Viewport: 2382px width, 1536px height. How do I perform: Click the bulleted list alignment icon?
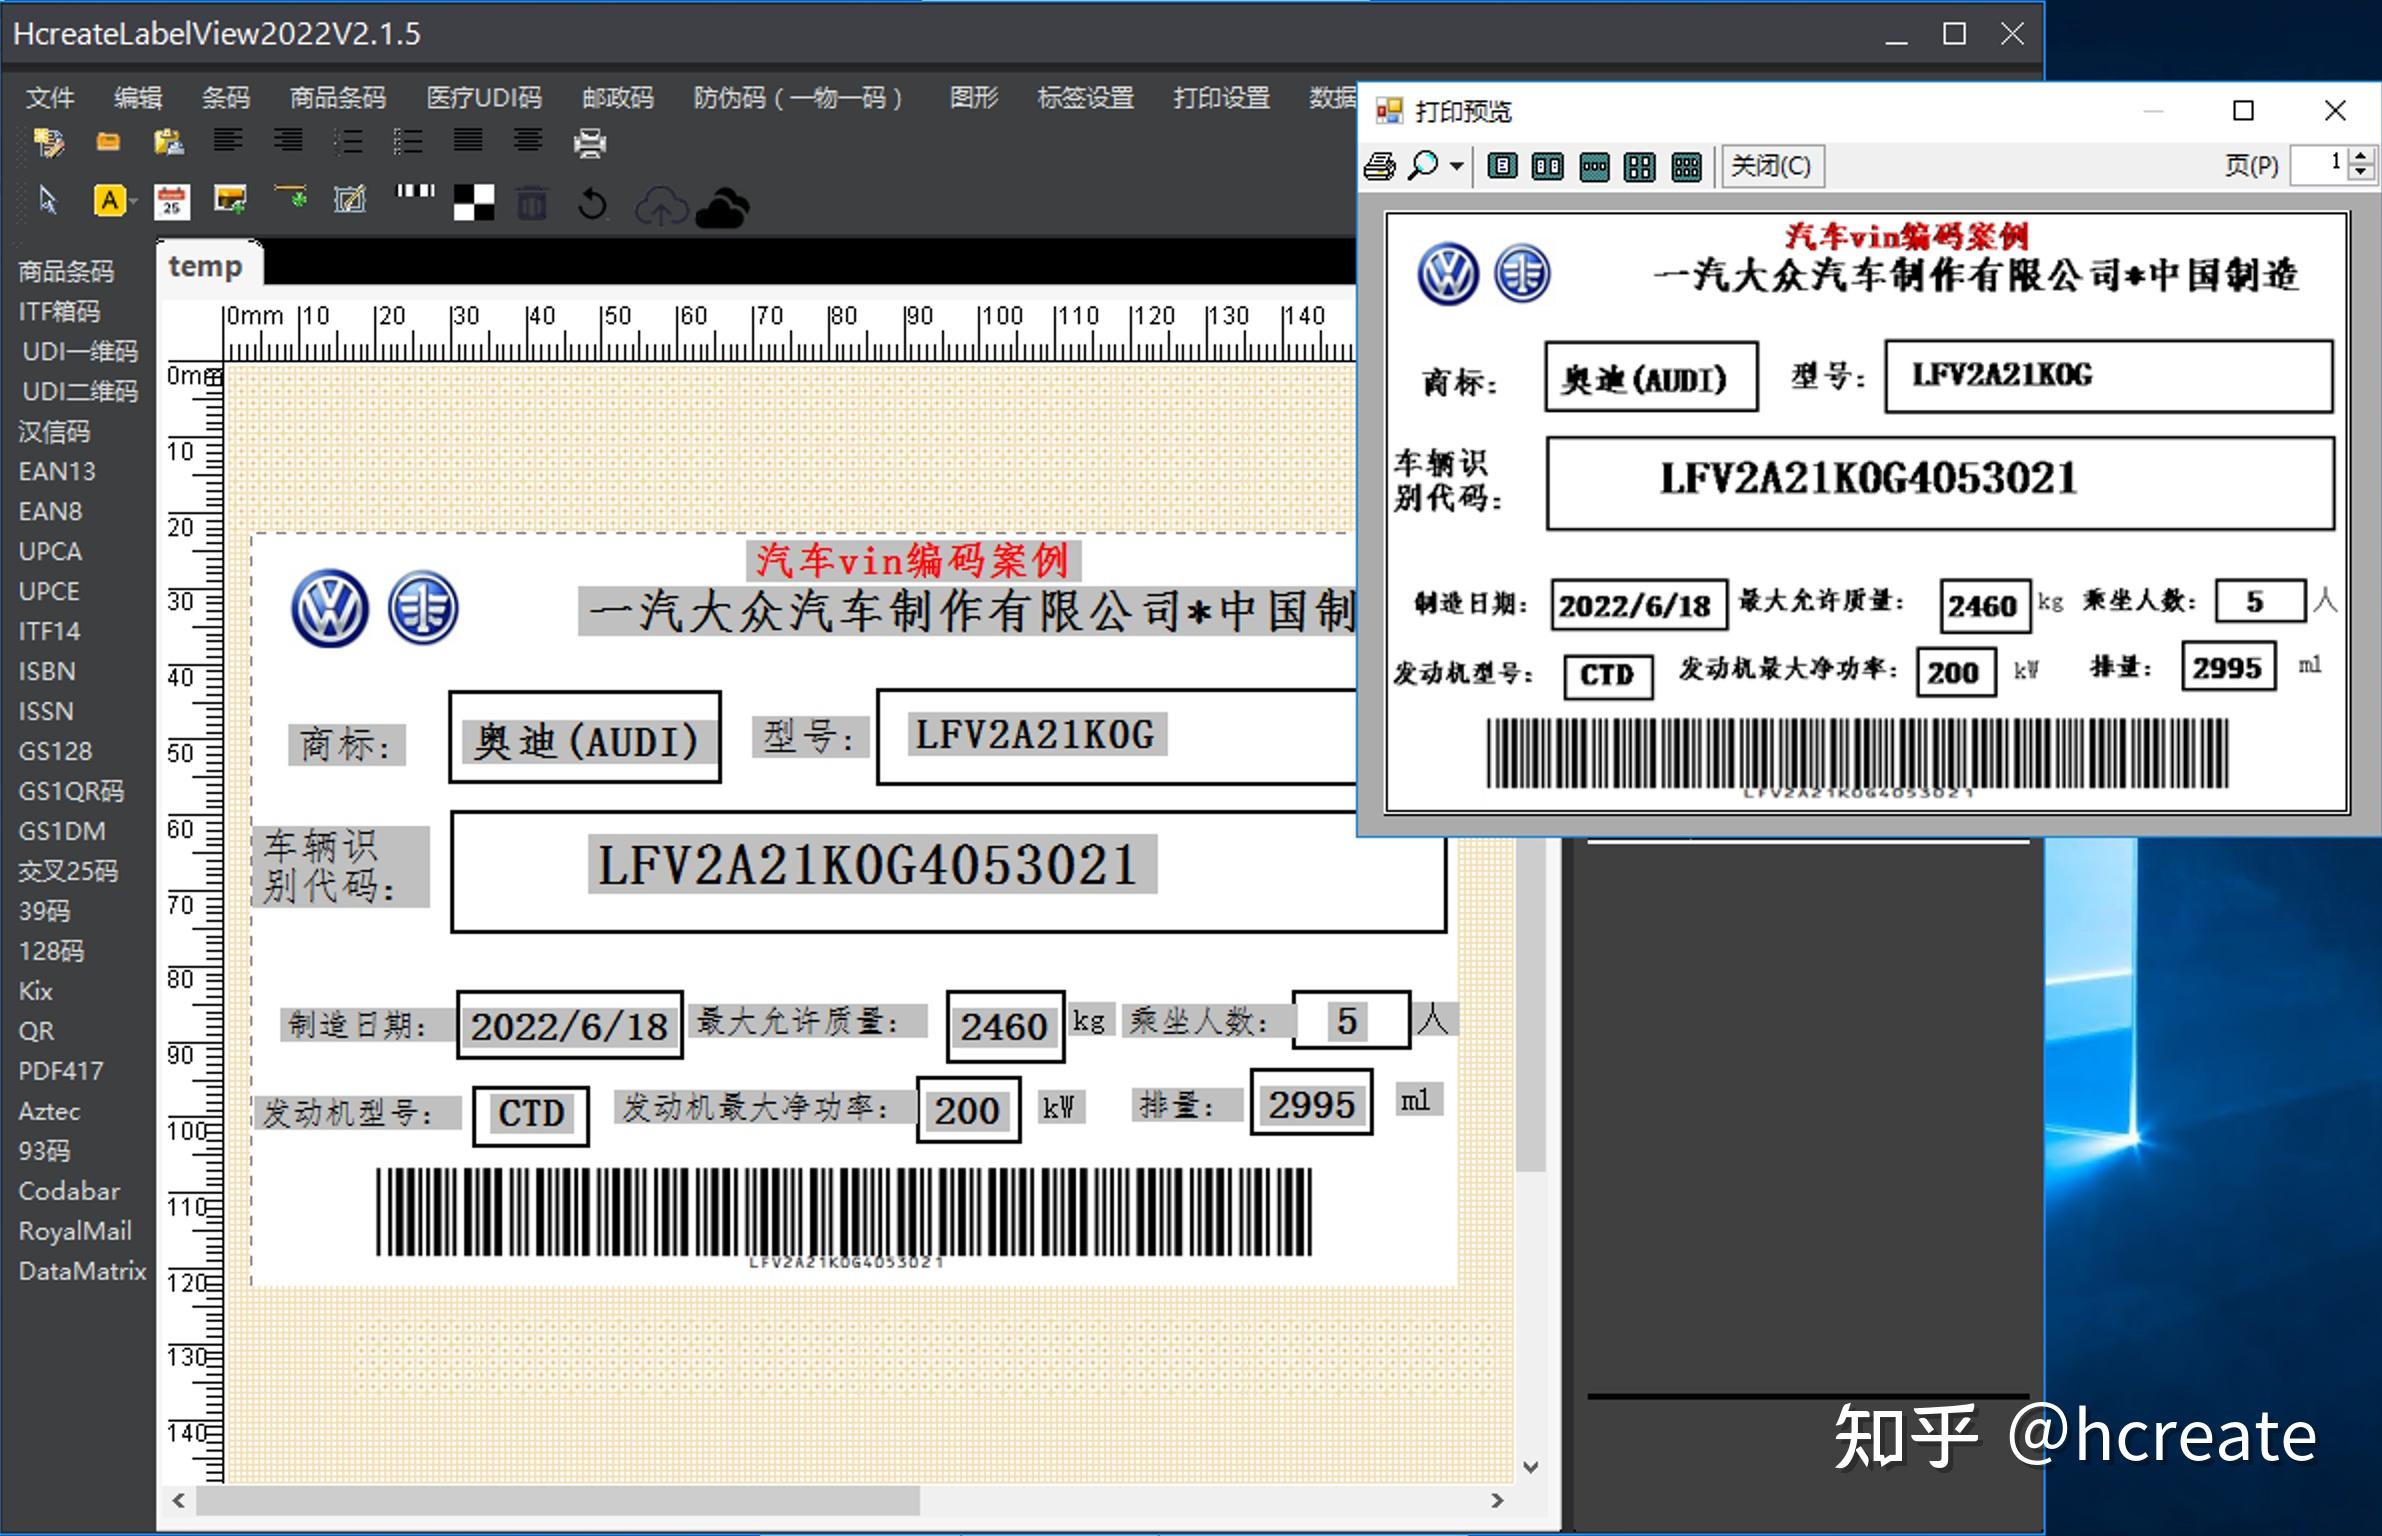click(348, 142)
